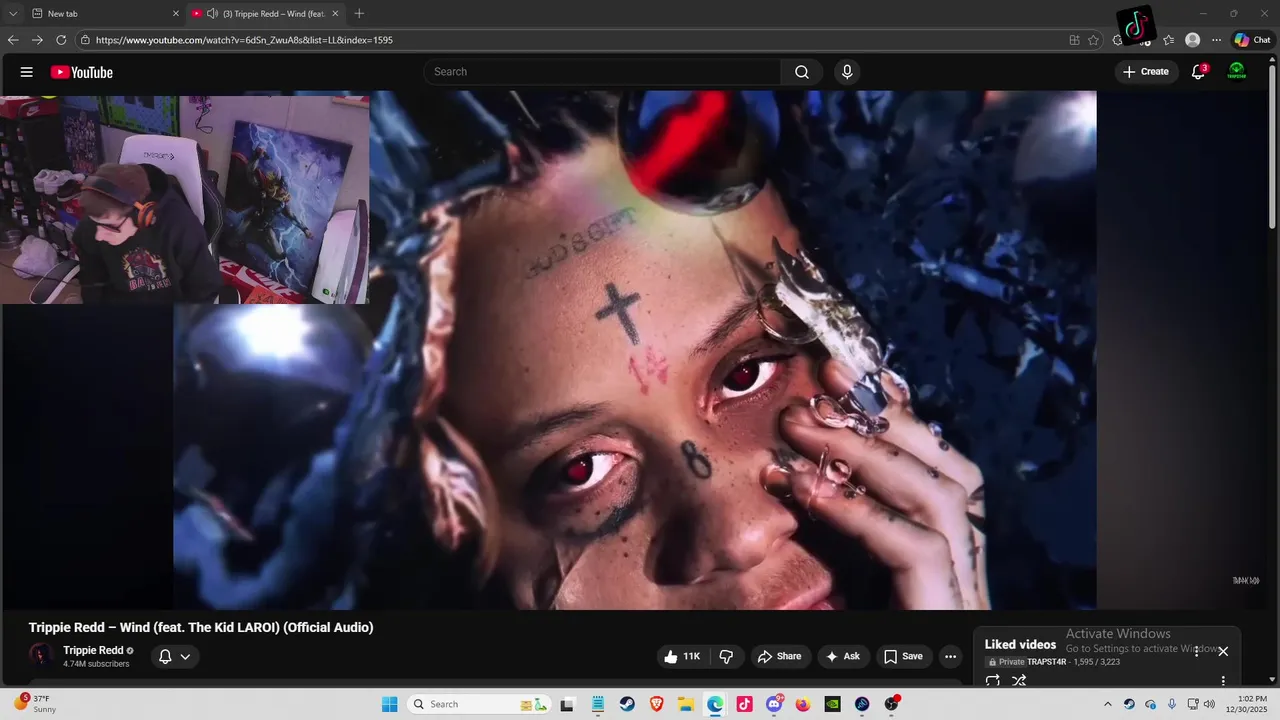Open the tab actions menu chevron
The width and height of the screenshot is (1280, 720).
(13, 14)
